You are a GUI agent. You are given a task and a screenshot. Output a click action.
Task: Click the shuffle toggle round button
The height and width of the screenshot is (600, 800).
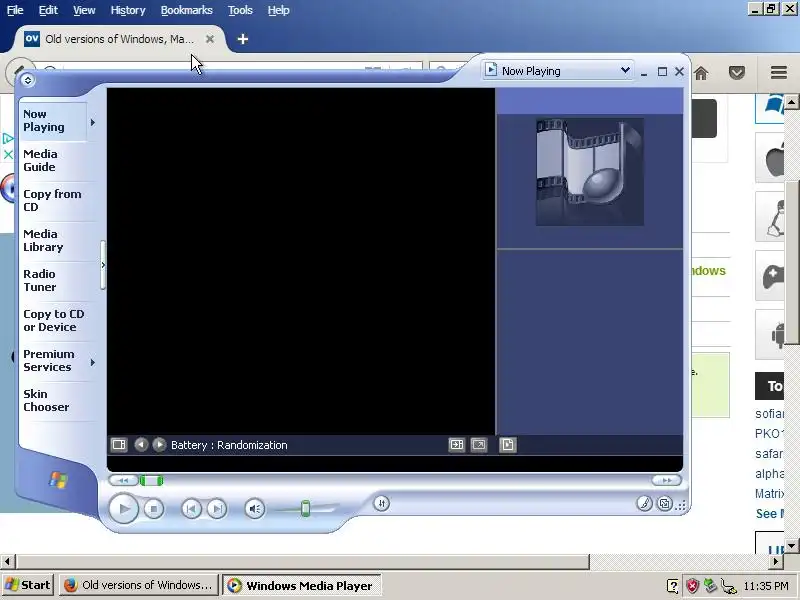point(382,504)
